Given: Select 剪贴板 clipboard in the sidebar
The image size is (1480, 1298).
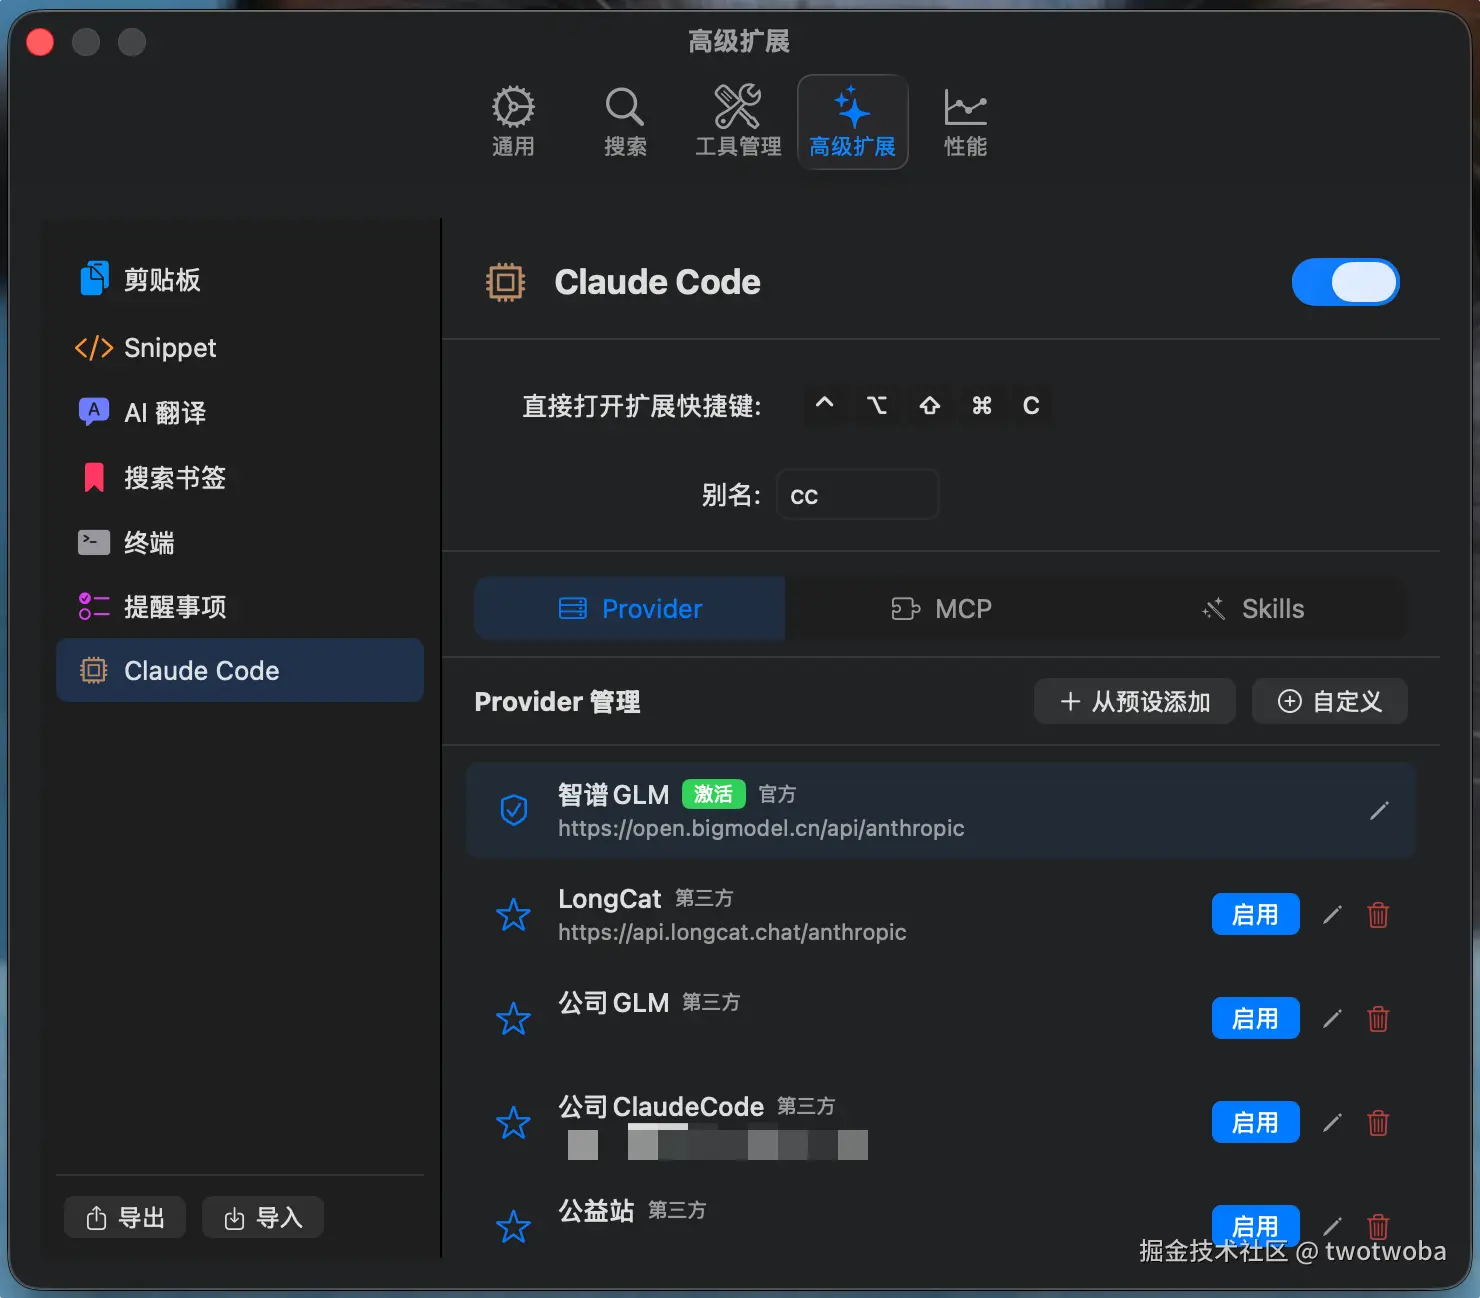Looking at the screenshot, I should point(240,280).
